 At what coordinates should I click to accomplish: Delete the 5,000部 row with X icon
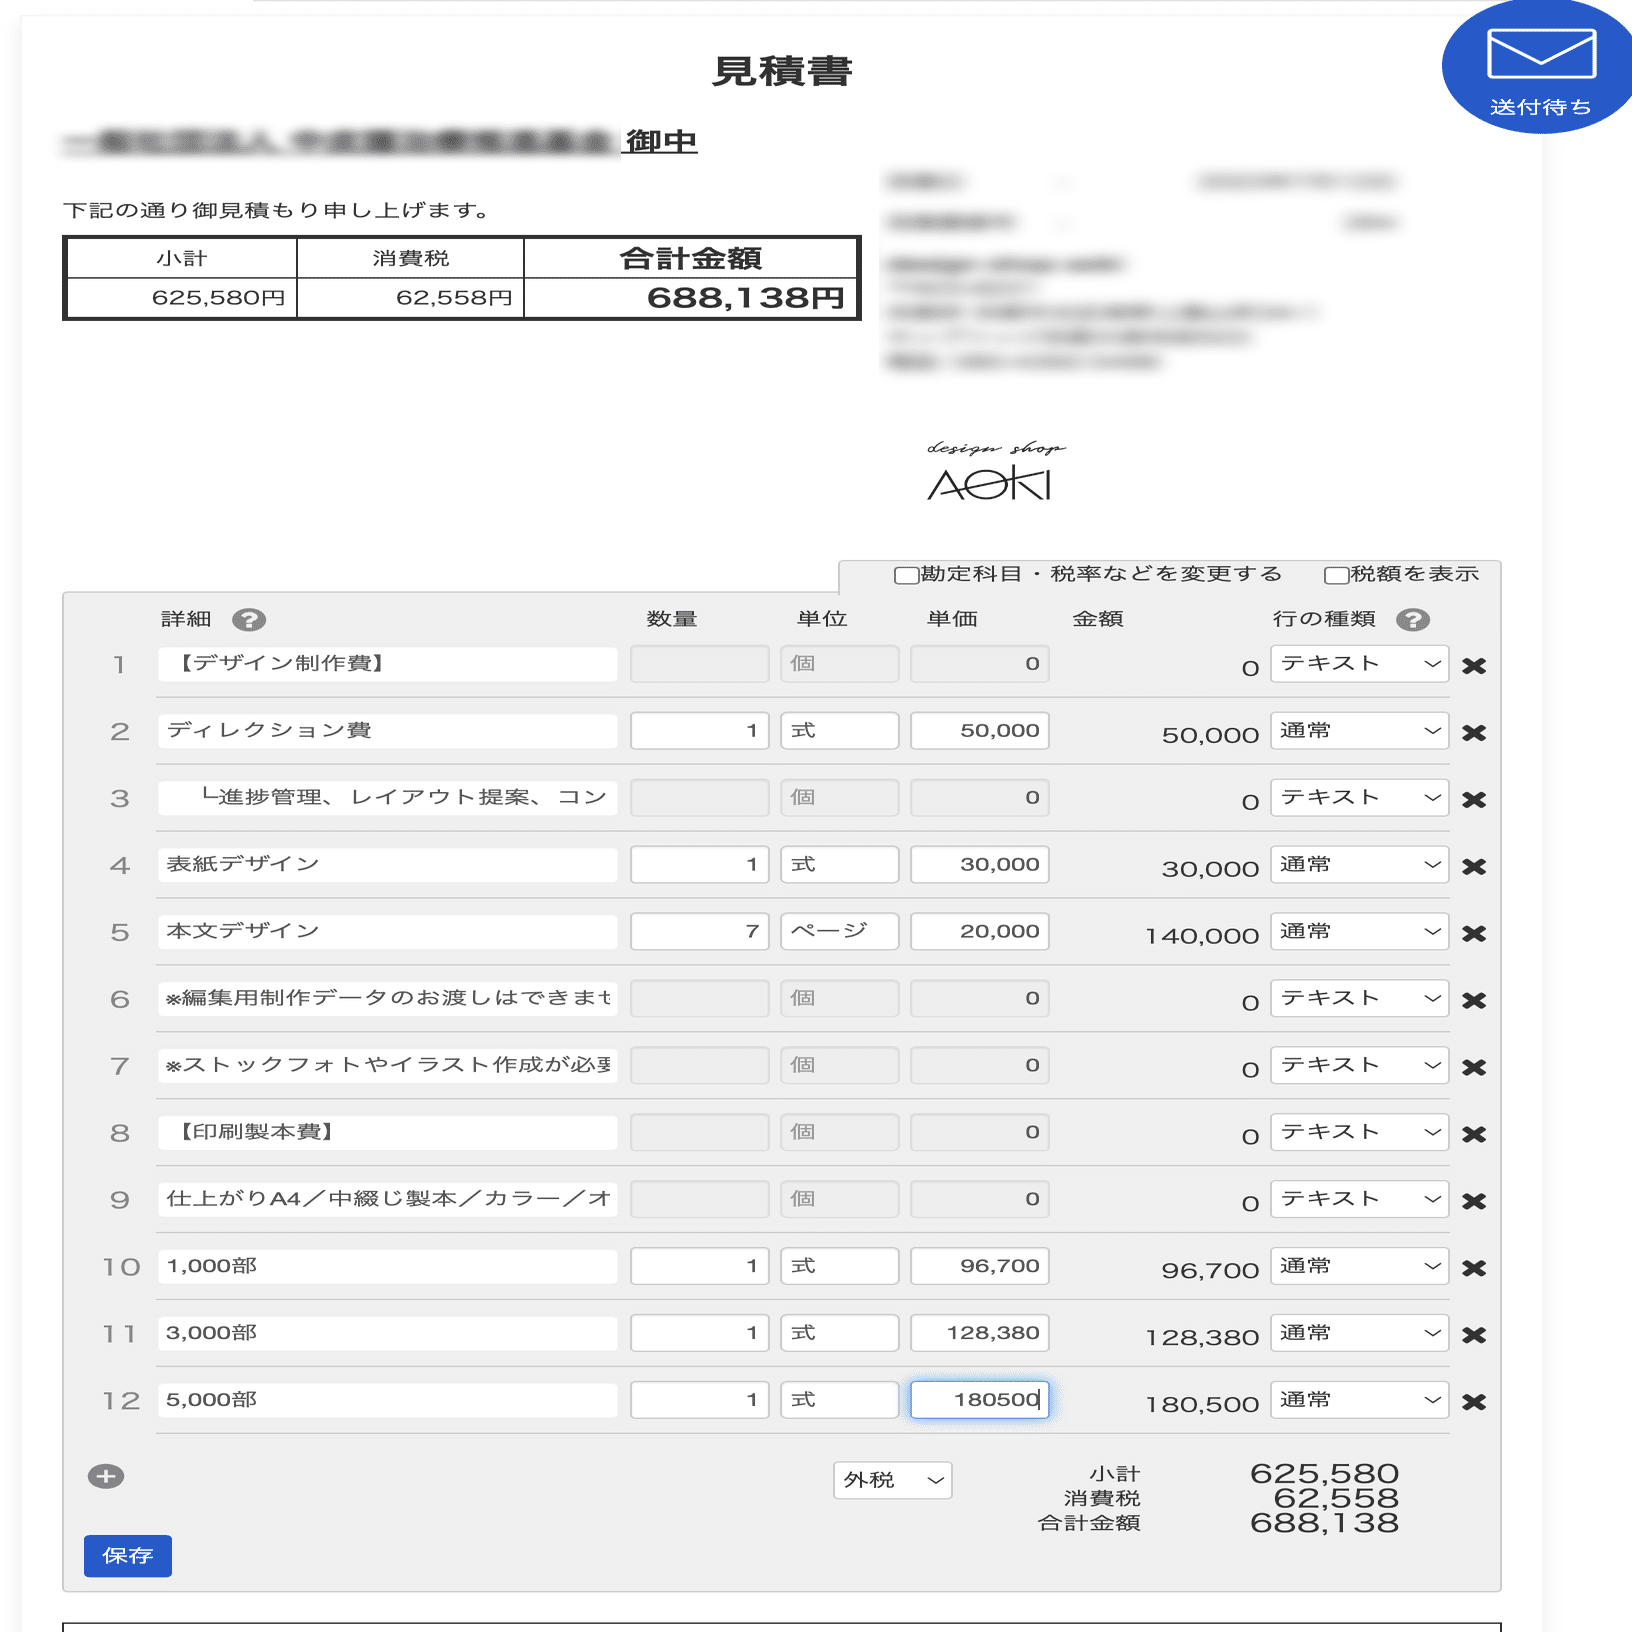click(x=1473, y=1400)
